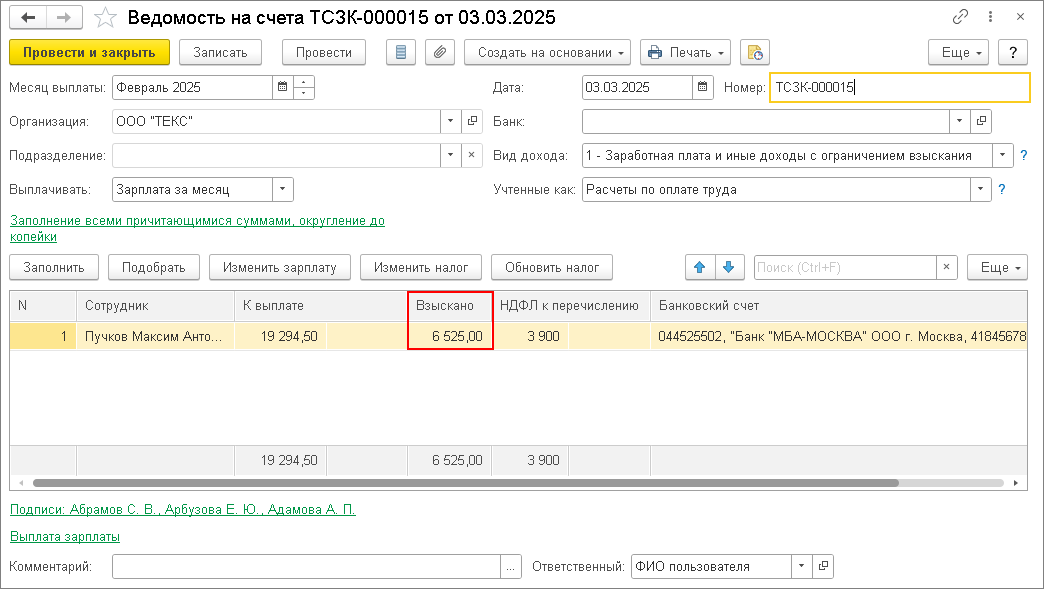This screenshot has width=1044, height=589.
Task: Open the table Еще menu
Action: tap(996, 267)
